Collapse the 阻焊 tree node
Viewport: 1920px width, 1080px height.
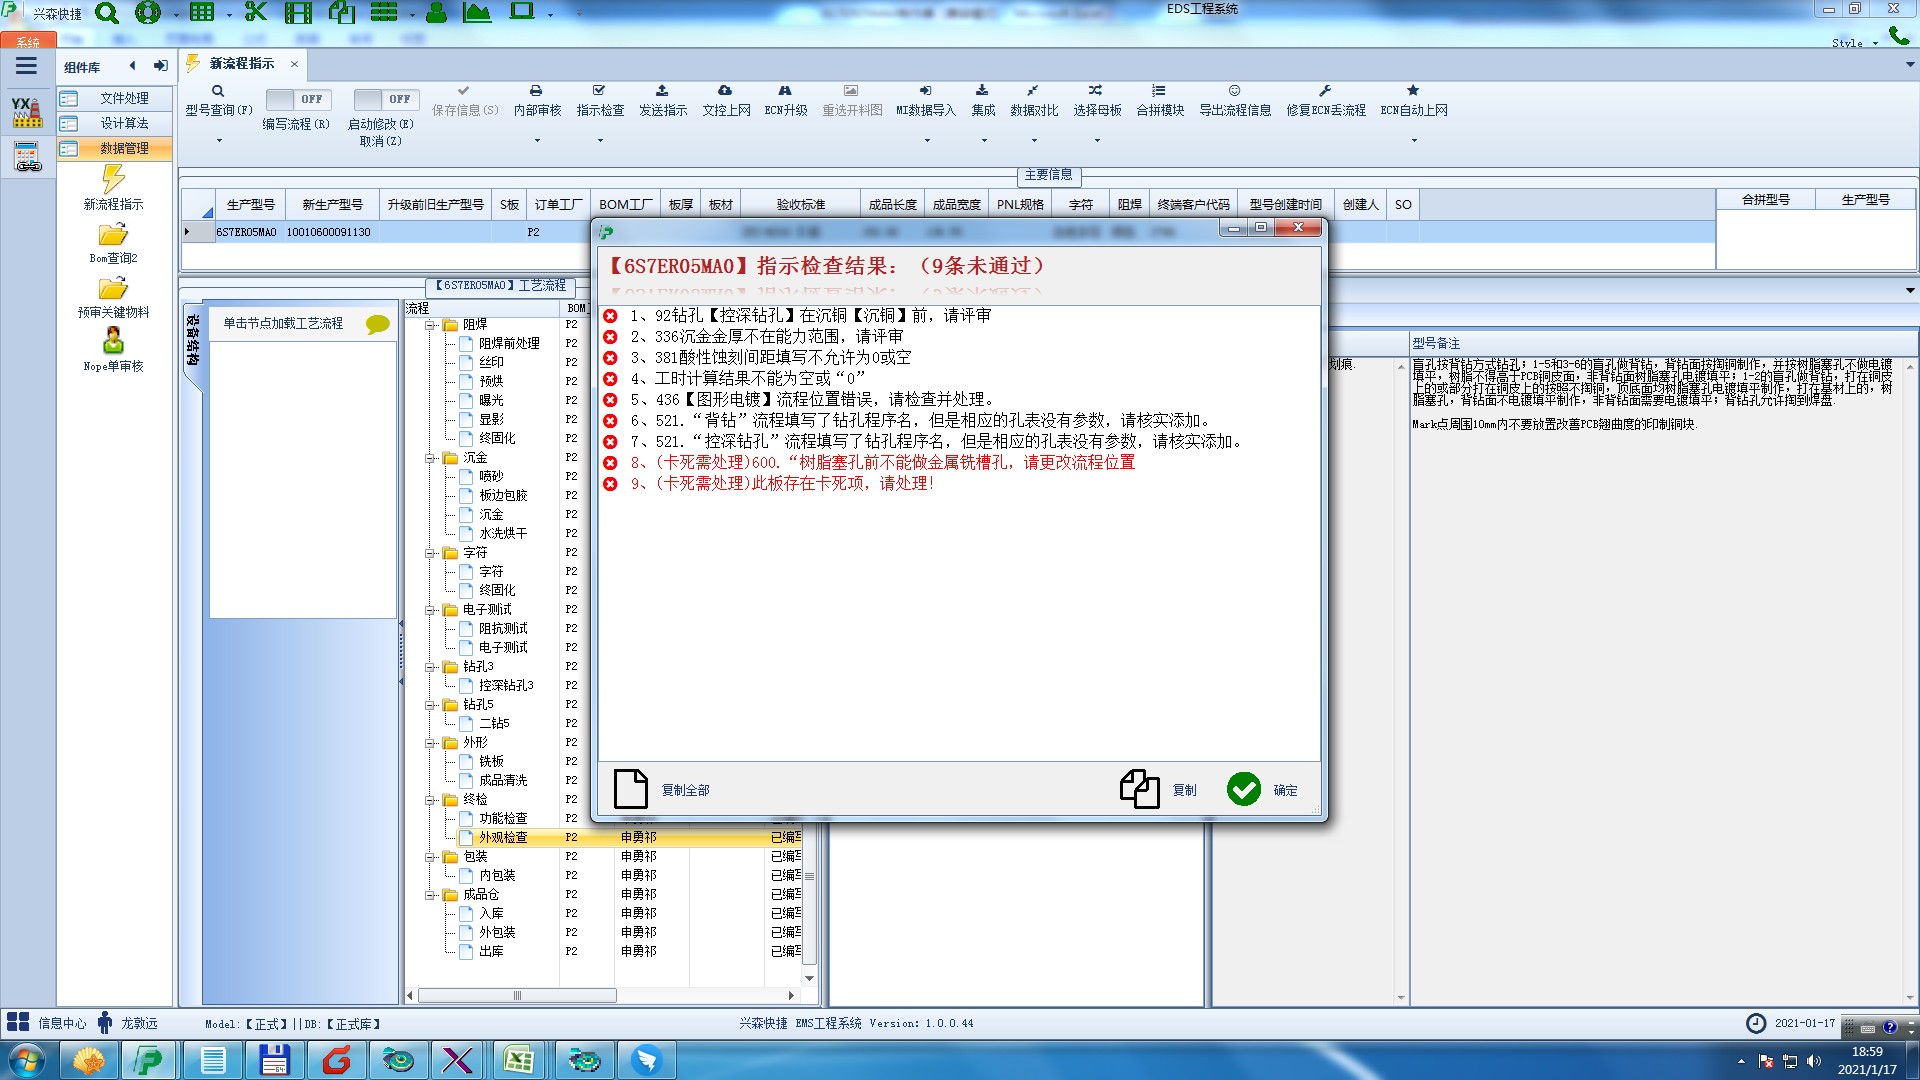click(431, 325)
